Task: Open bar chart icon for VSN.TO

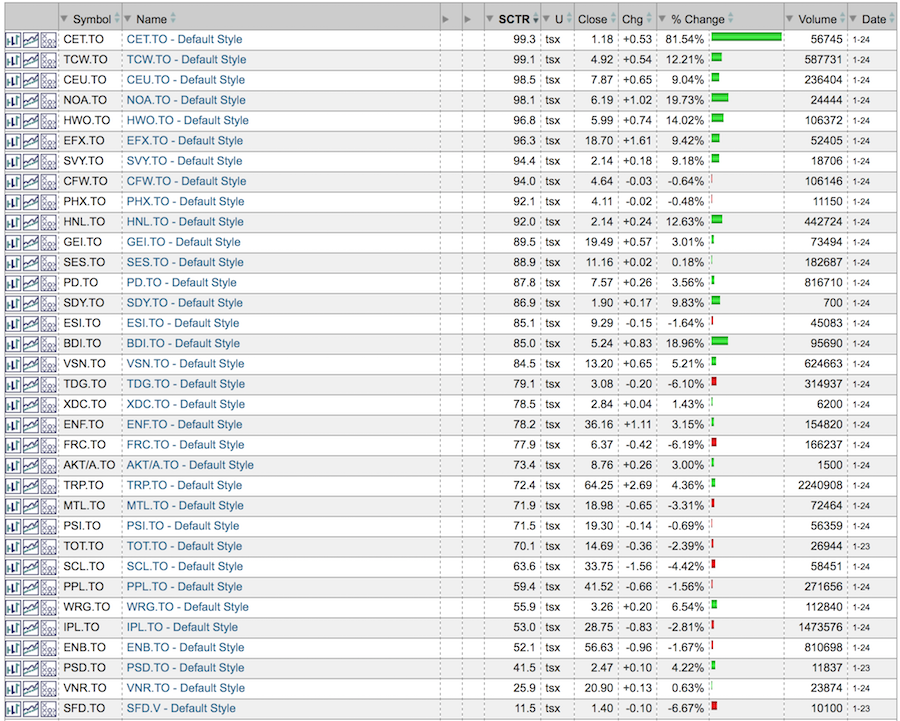Action: click(x=13, y=364)
